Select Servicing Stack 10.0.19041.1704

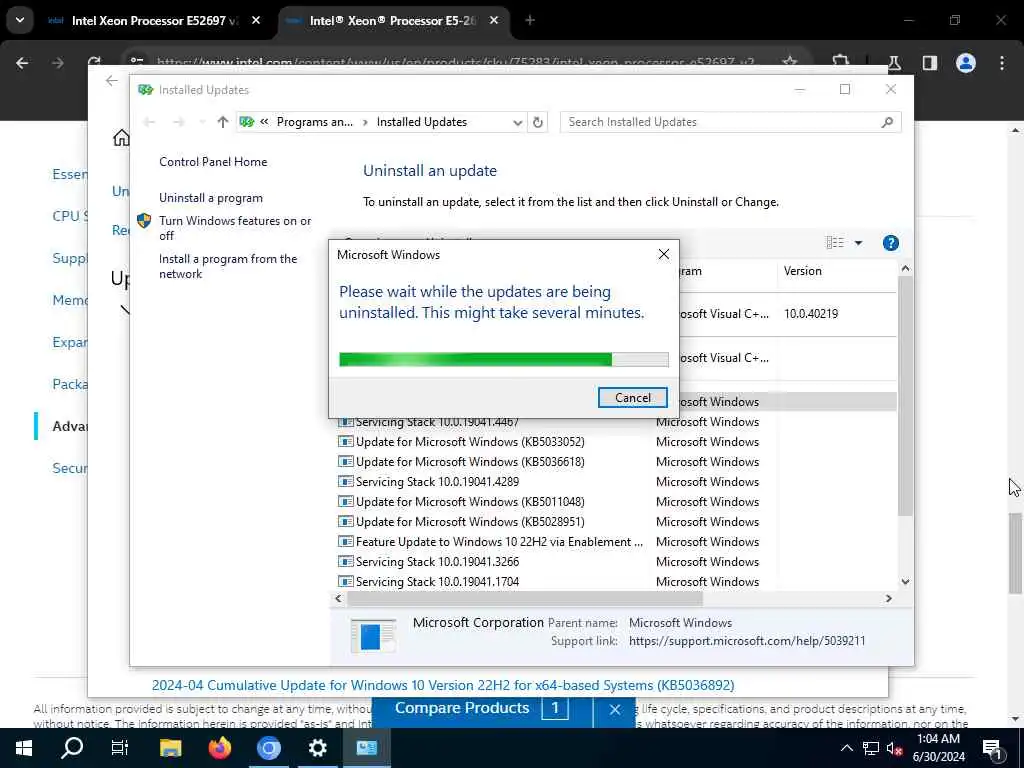click(437, 582)
